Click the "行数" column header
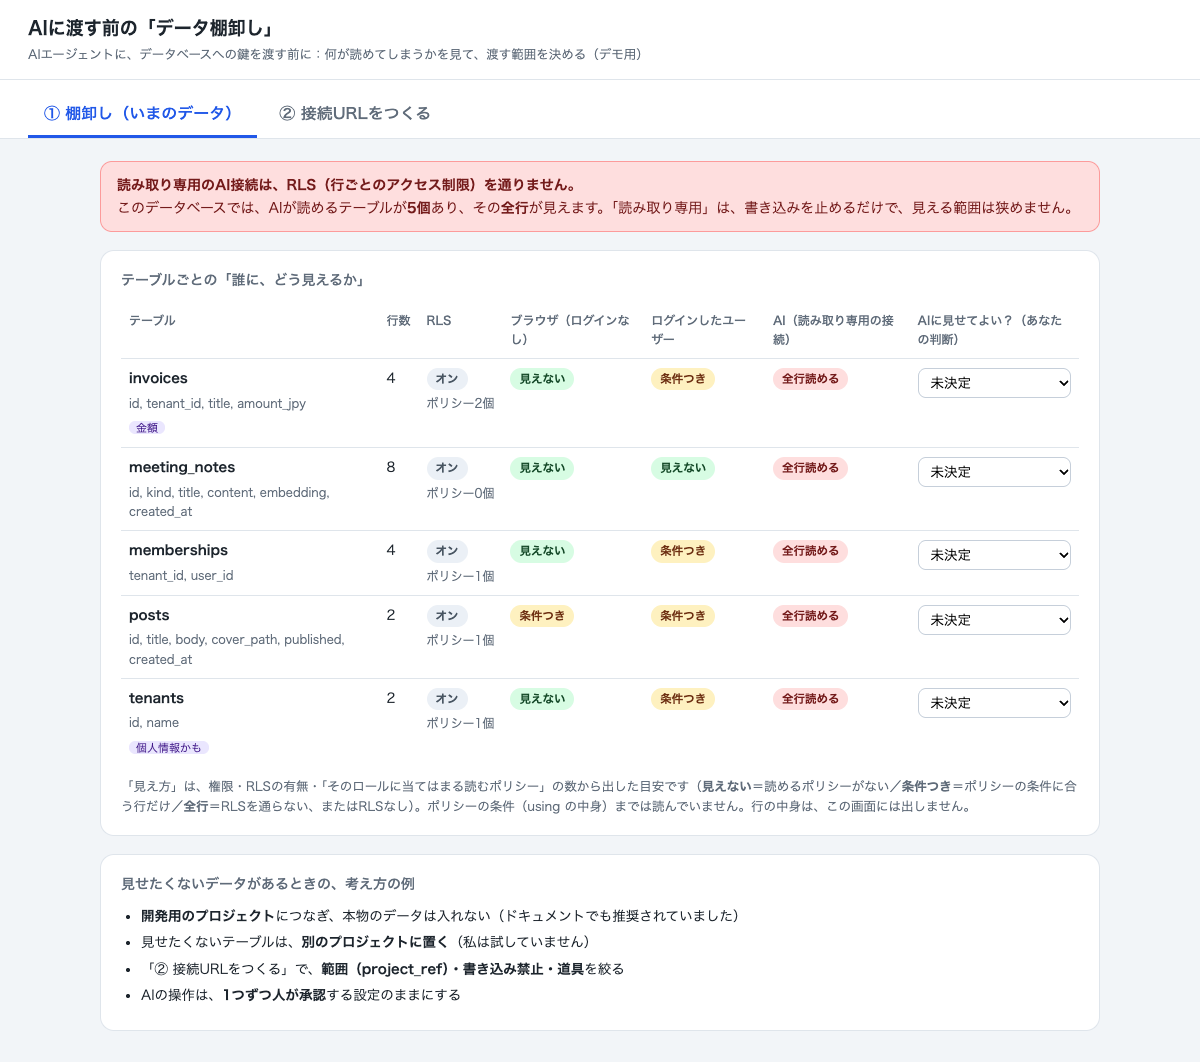Screen dimensions: 1200x1062 point(398,320)
